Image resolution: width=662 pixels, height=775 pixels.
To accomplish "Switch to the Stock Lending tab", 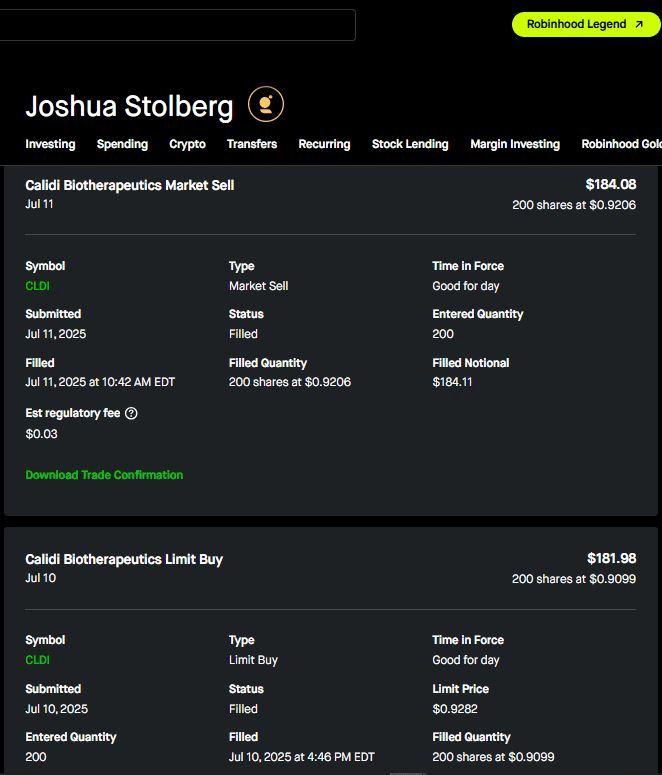I will point(410,144).
